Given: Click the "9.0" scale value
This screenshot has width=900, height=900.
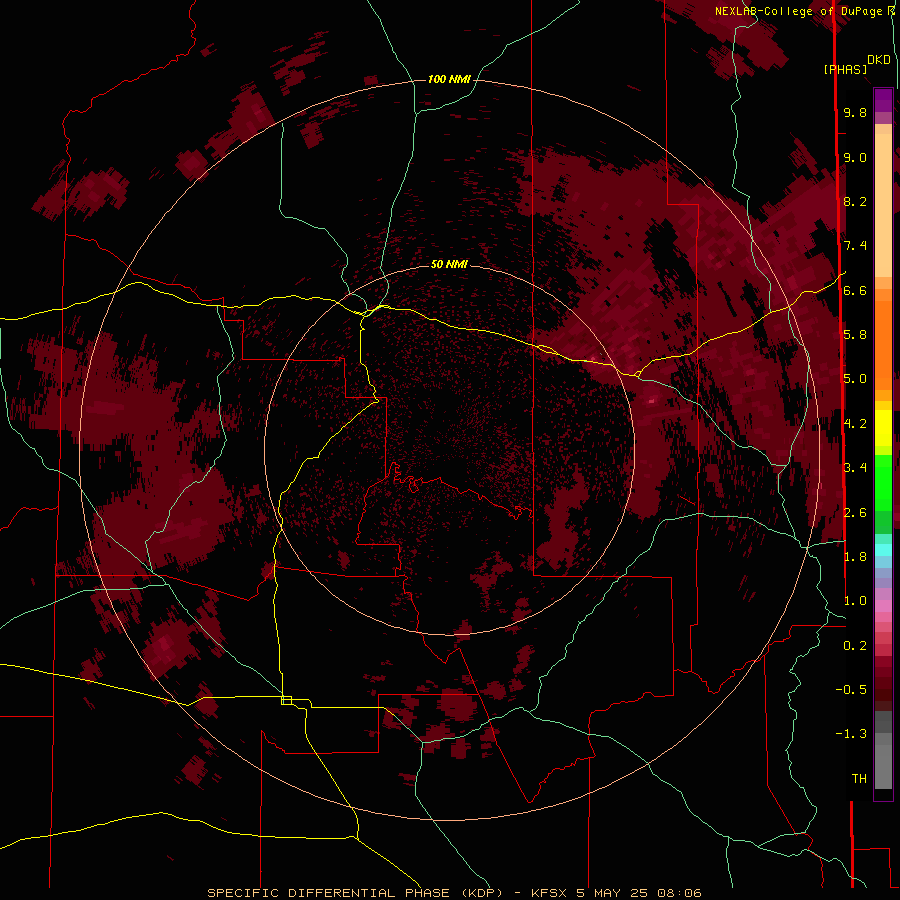Looking at the screenshot, I should click(x=855, y=157).
